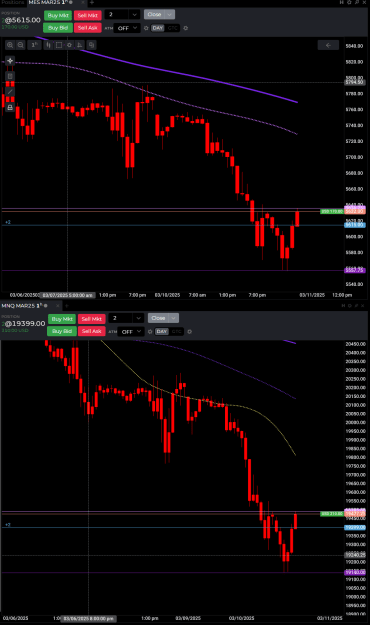Select GTC time-in-force in the MNQ panel

pyautogui.click(x=177, y=332)
